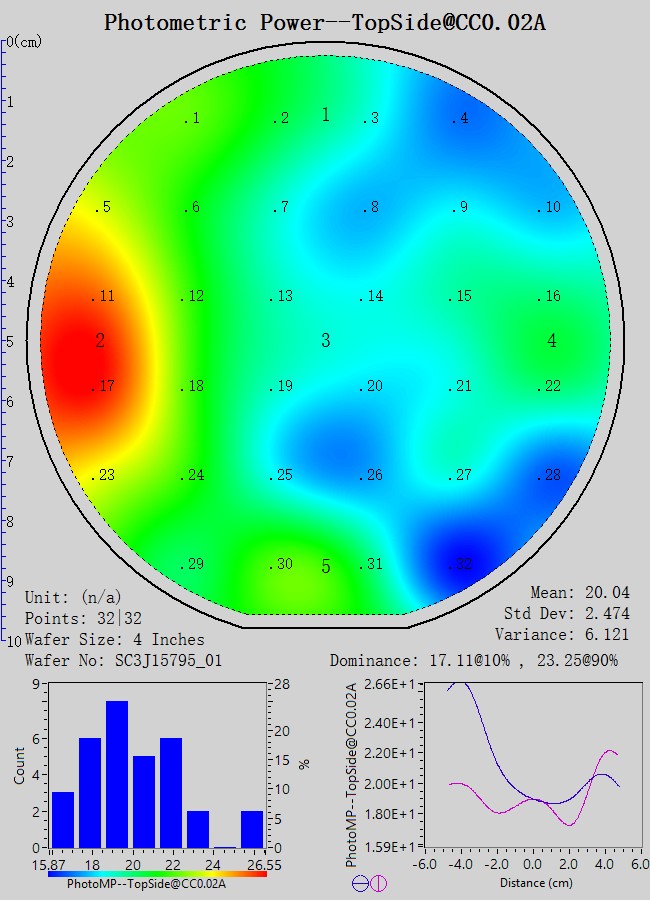
Task: Click region marker 2 on left side
Action: [100, 341]
